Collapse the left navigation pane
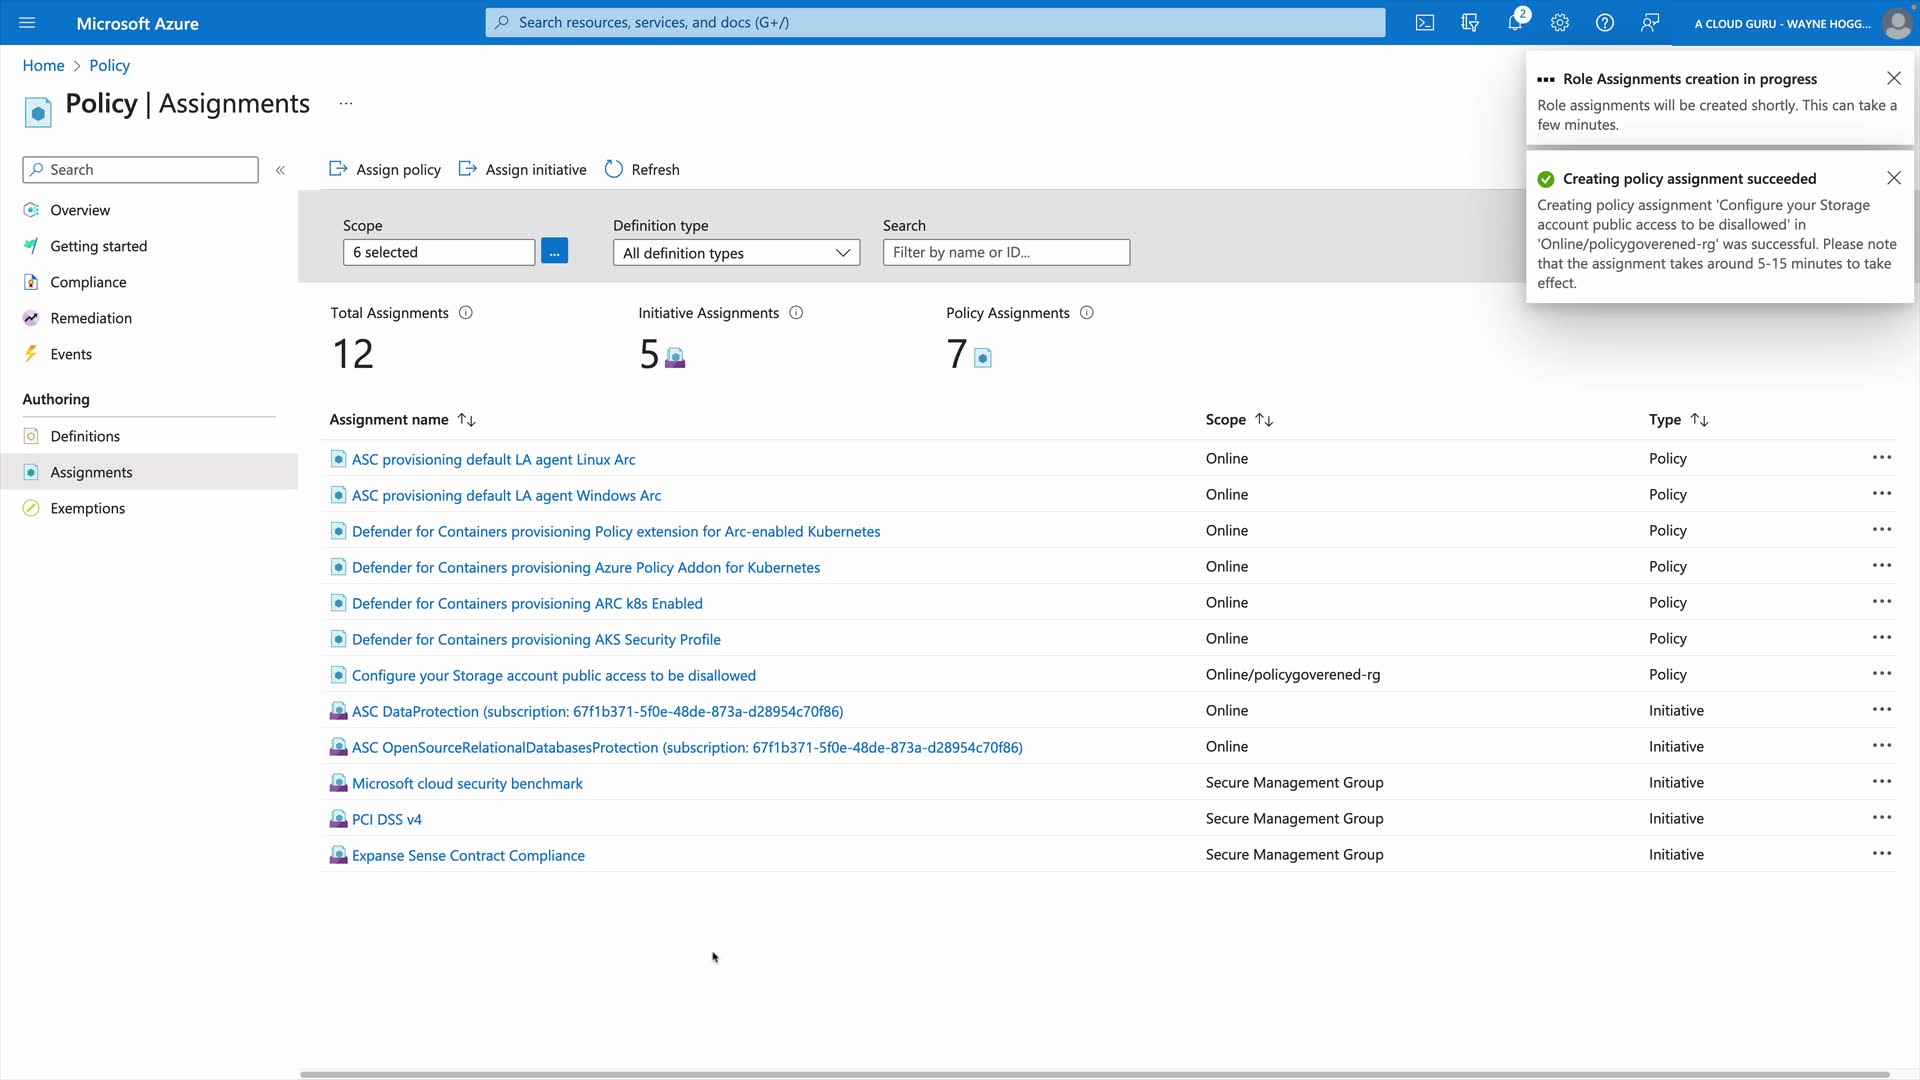 coord(280,170)
